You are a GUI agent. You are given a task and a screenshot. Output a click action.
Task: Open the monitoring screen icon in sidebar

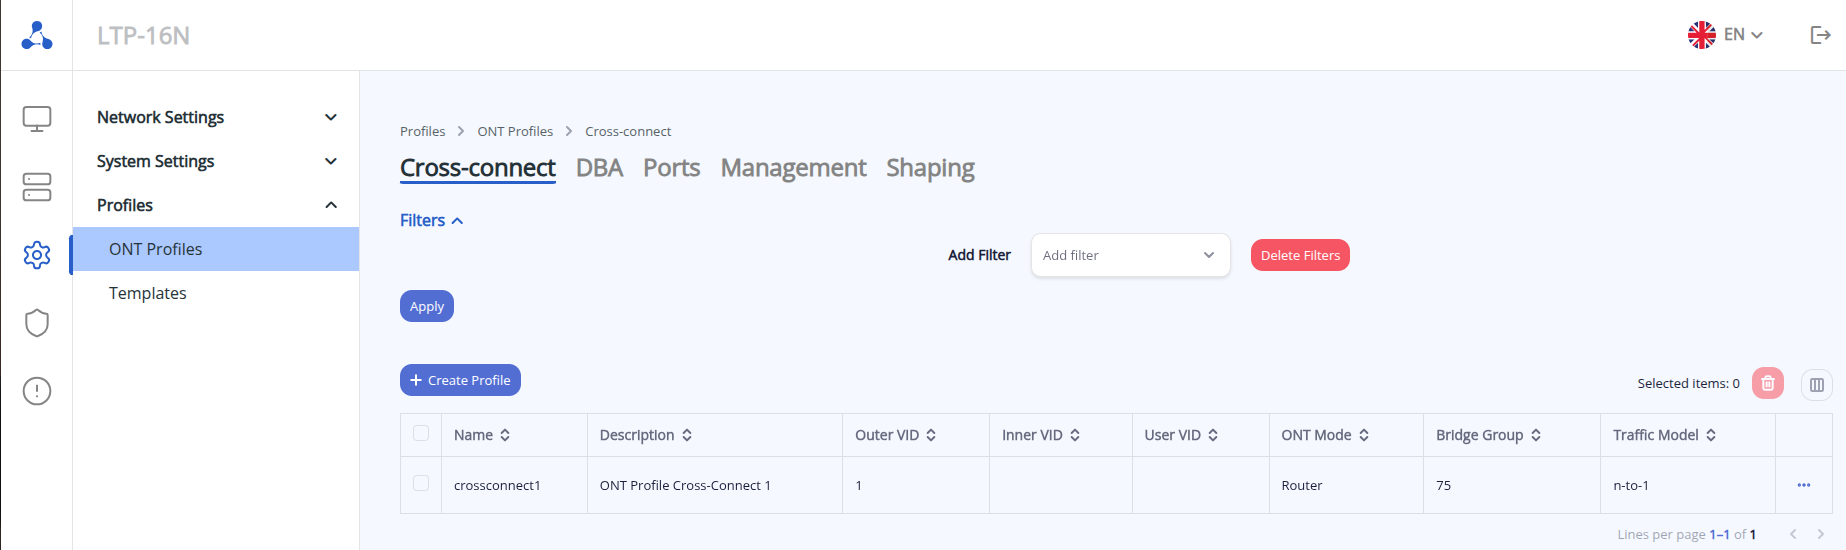coord(37,119)
